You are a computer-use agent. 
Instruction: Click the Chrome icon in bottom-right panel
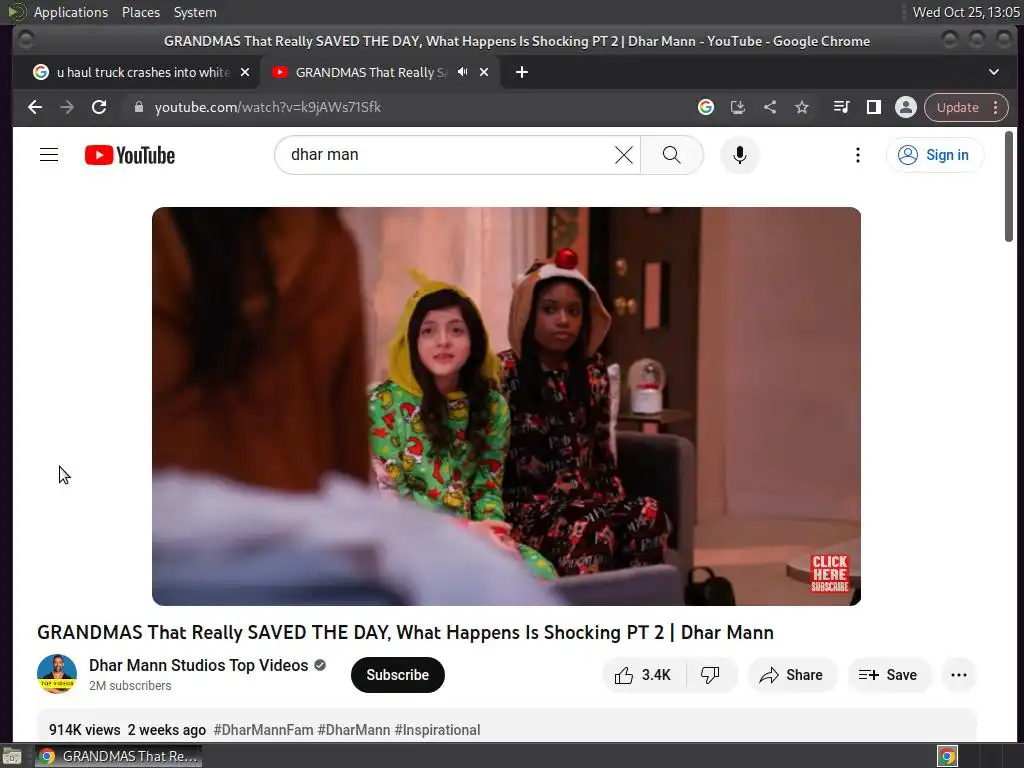(947, 756)
